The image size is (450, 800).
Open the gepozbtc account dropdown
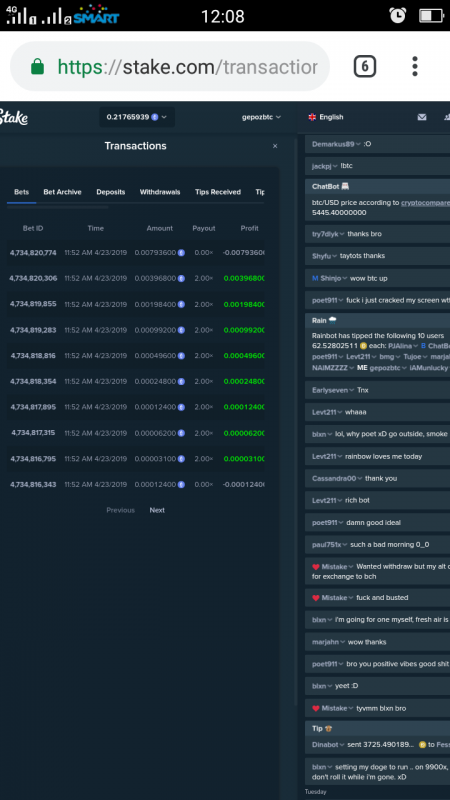click(261, 117)
